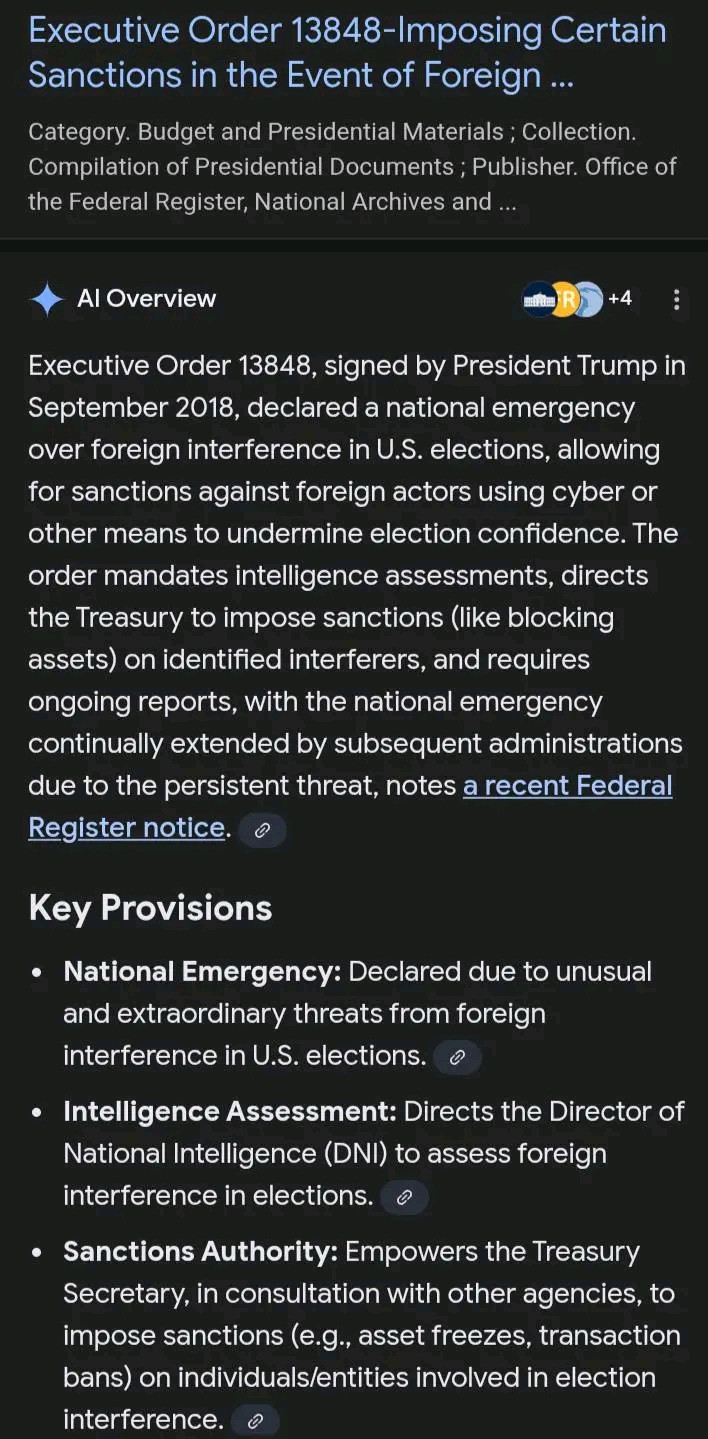
Task: Click the White House source icon
Action: click(539, 299)
